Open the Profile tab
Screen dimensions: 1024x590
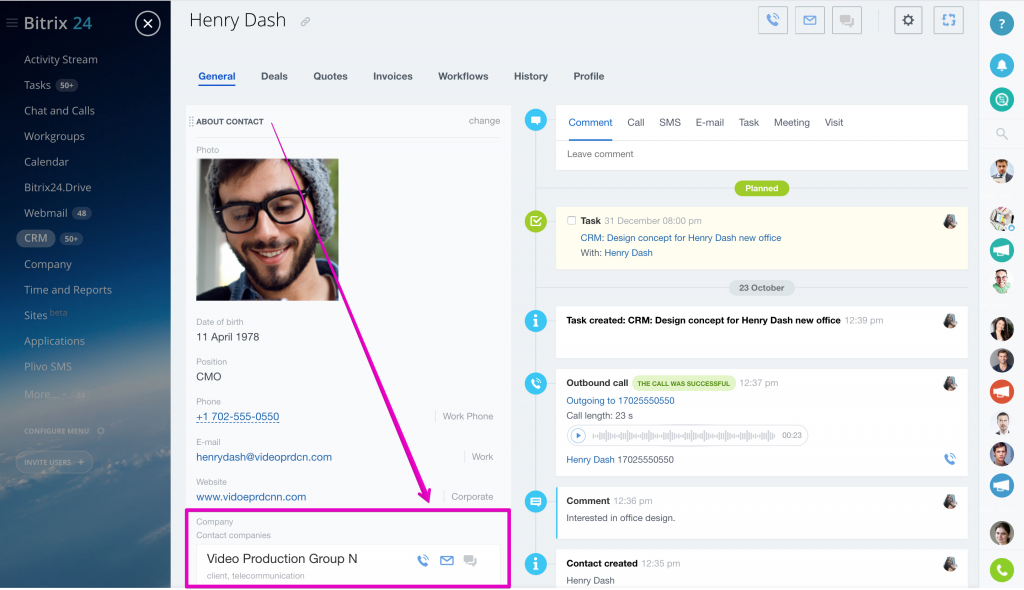click(588, 76)
